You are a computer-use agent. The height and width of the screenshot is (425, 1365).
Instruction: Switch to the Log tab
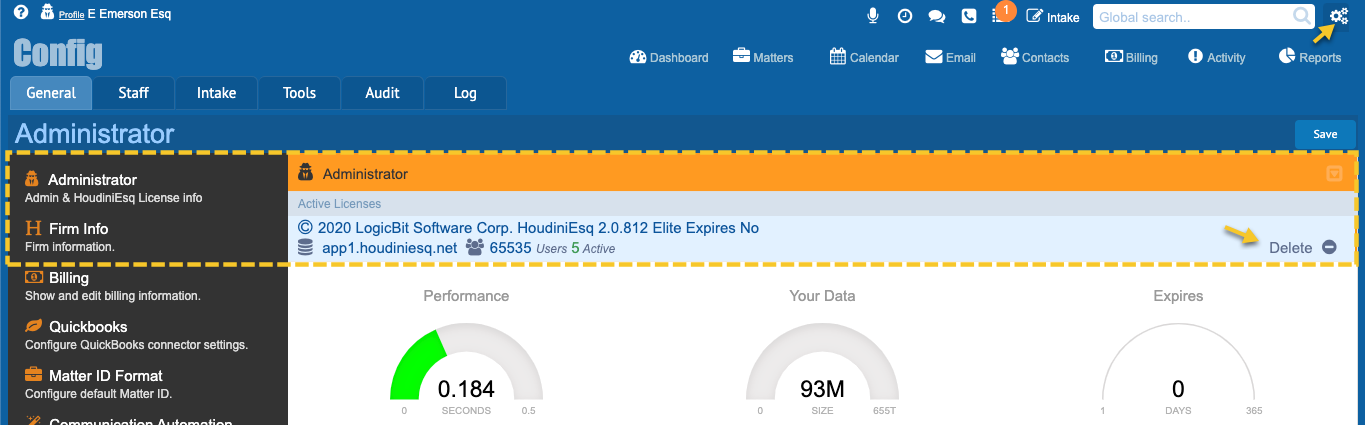tap(465, 93)
